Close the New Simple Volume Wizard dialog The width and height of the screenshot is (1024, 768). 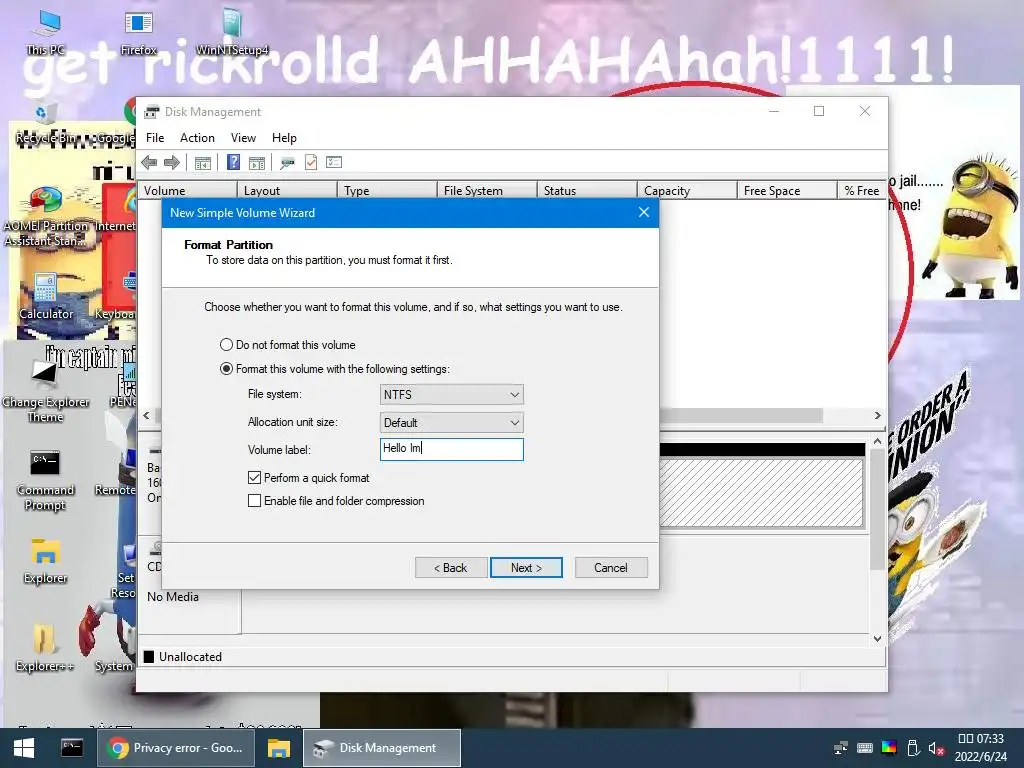(x=644, y=212)
